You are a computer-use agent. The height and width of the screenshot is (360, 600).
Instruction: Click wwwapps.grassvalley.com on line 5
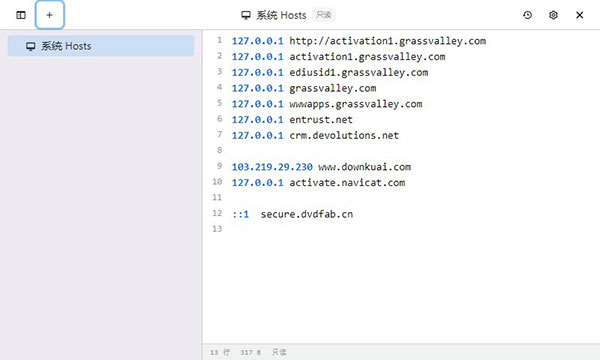356,104
